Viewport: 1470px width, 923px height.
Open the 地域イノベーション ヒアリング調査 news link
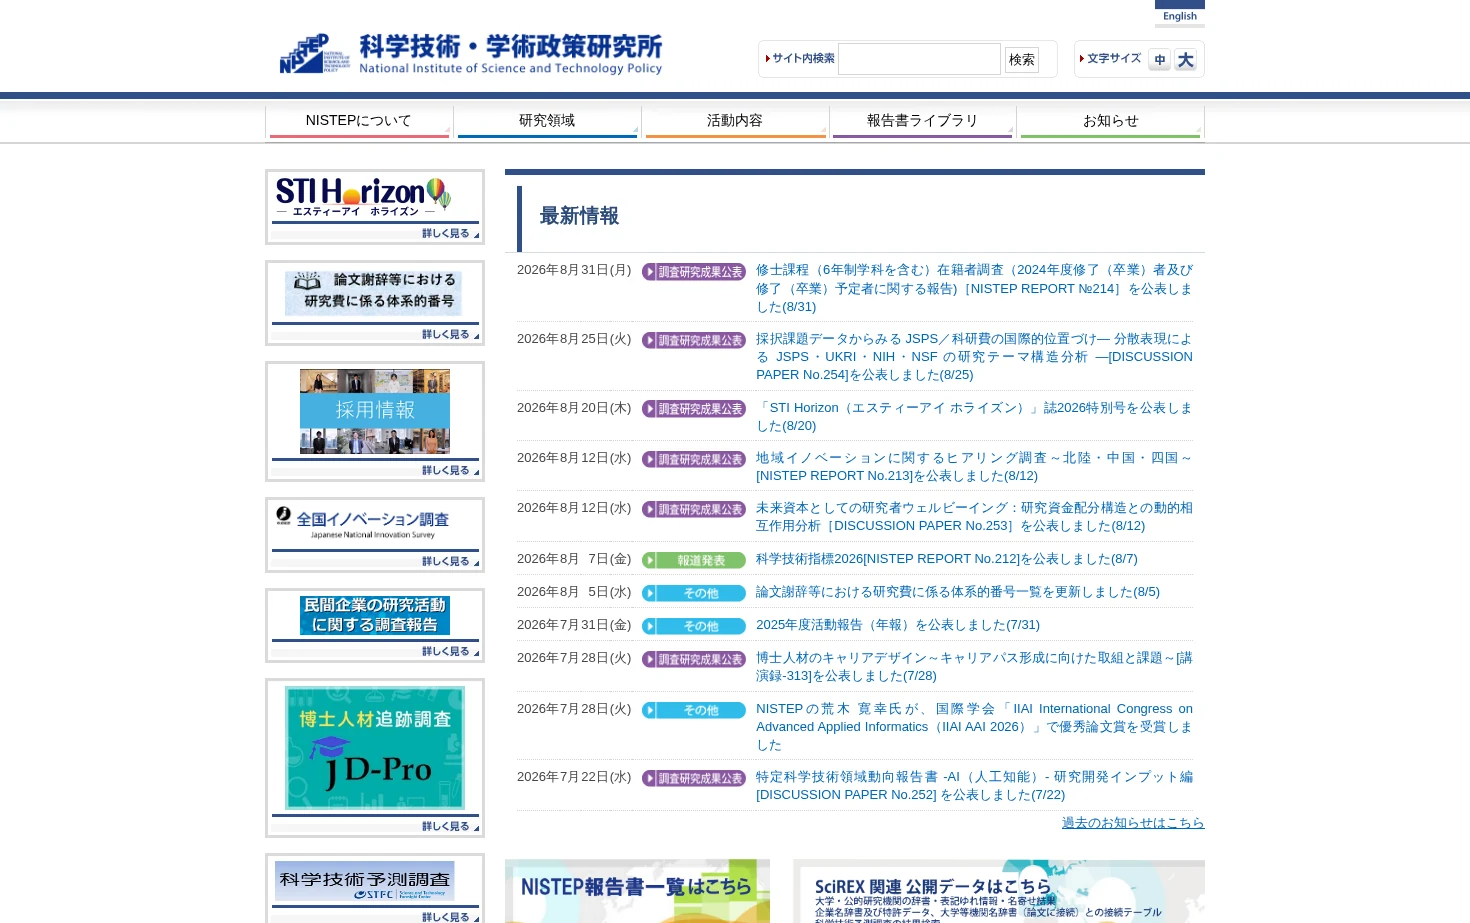(974, 467)
